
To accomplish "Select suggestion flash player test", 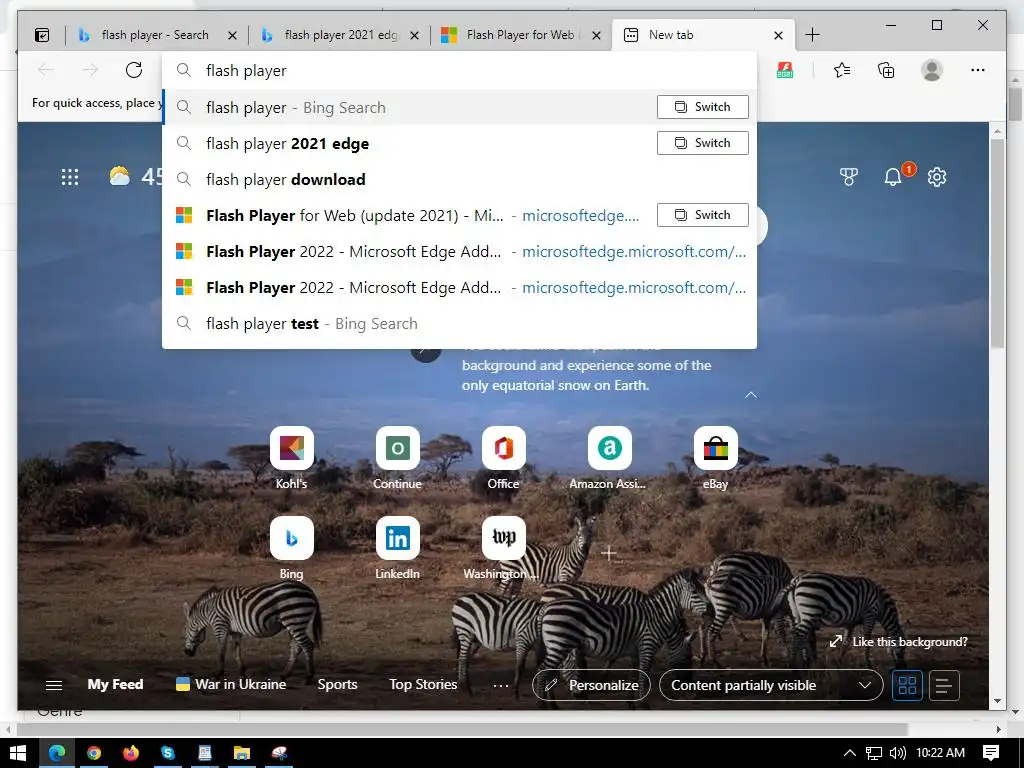I will coord(460,323).
